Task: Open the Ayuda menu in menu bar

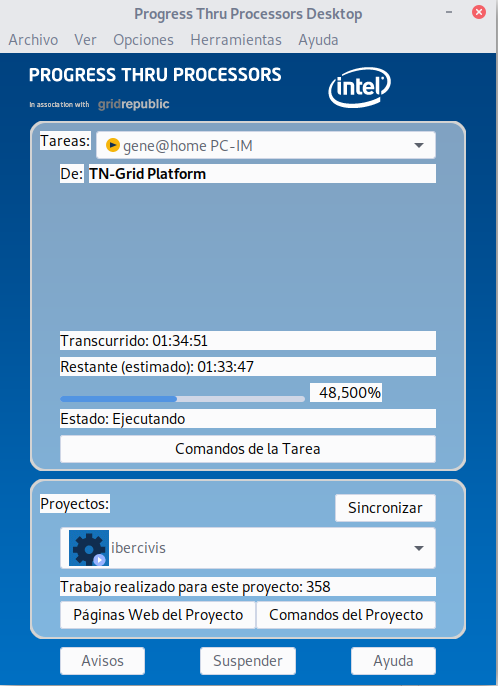Action: [318, 40]
